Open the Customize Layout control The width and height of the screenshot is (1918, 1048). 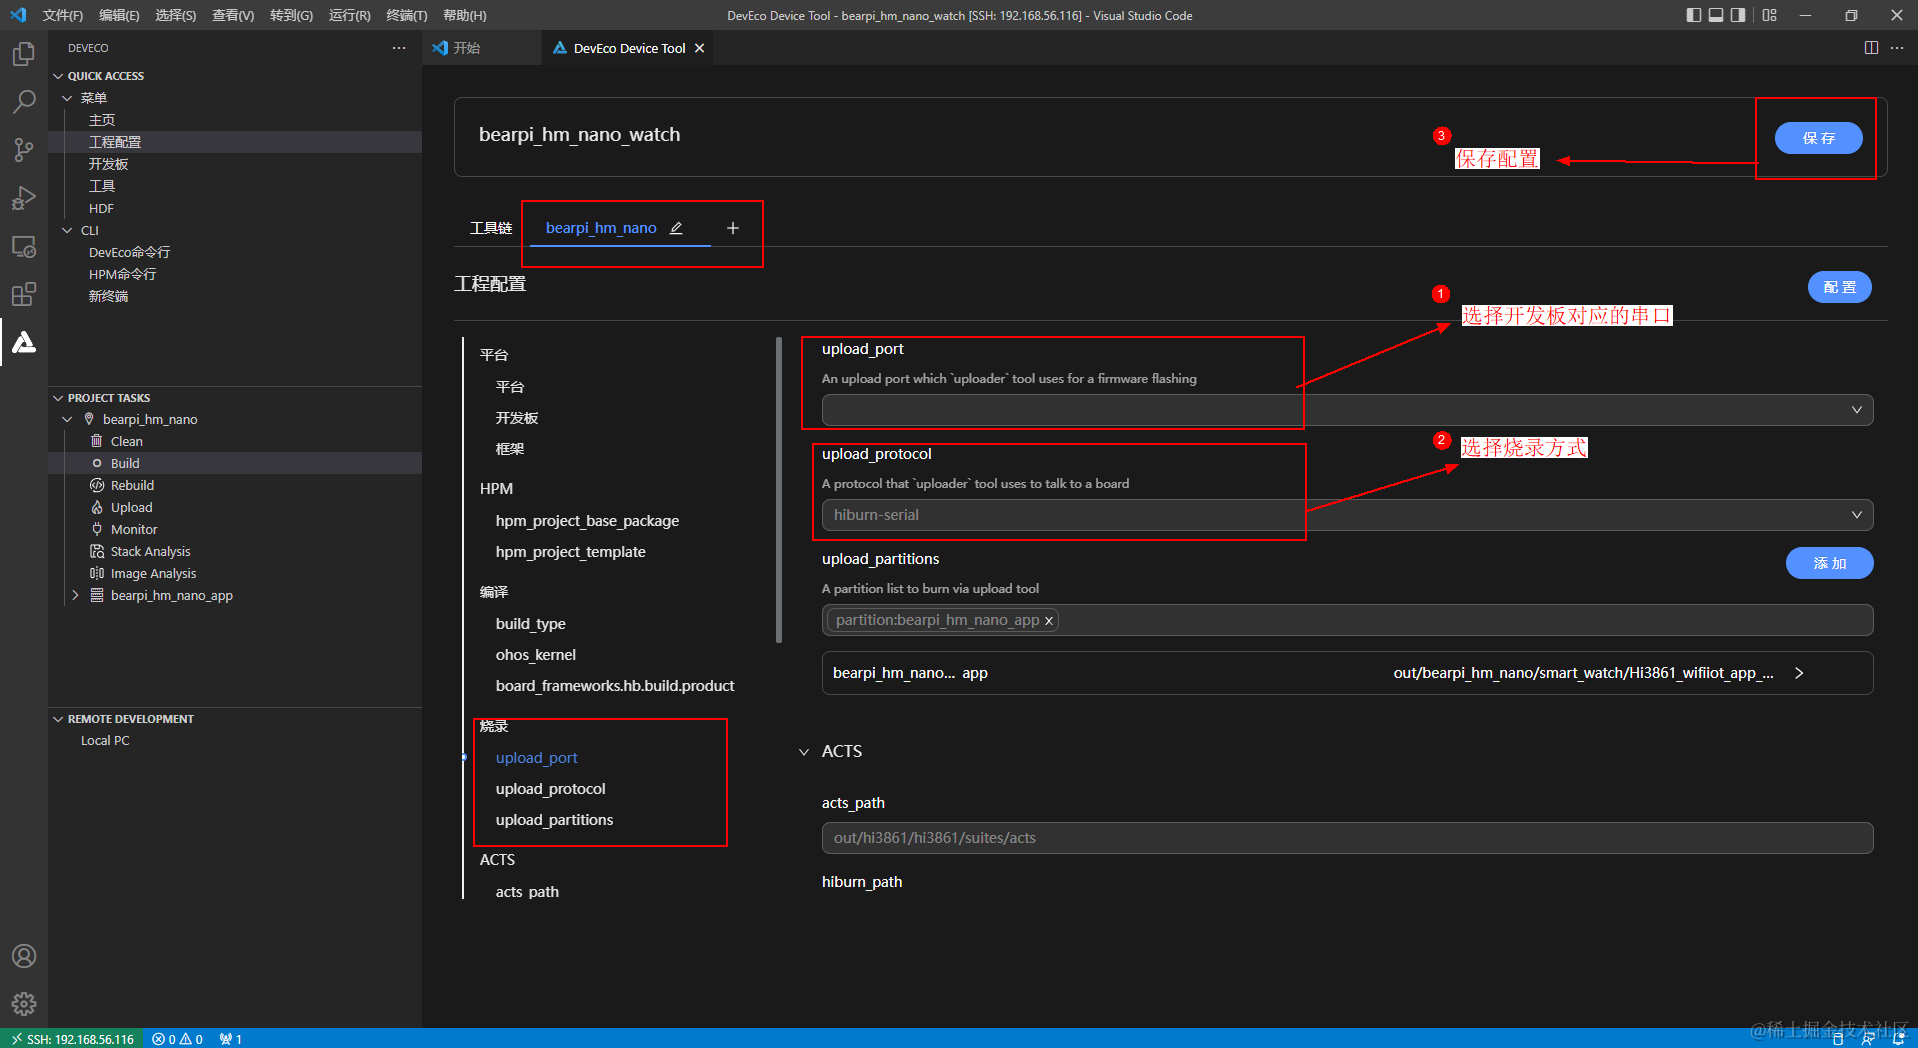pos(1770,15)
